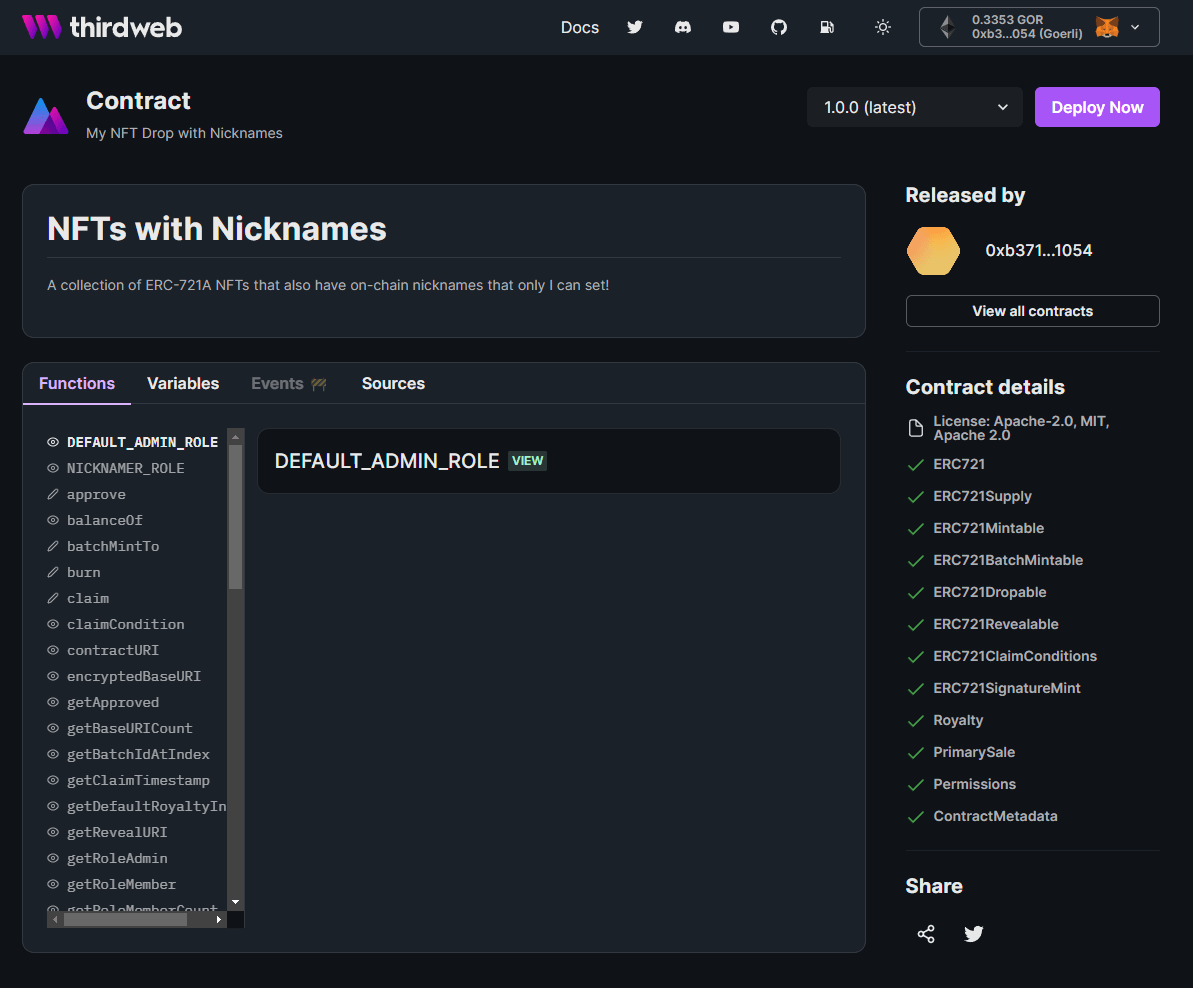Image resolution: width=1193 pixels, height=988 pixels.
Task: Select the burn function
Action: coord(74,572)
